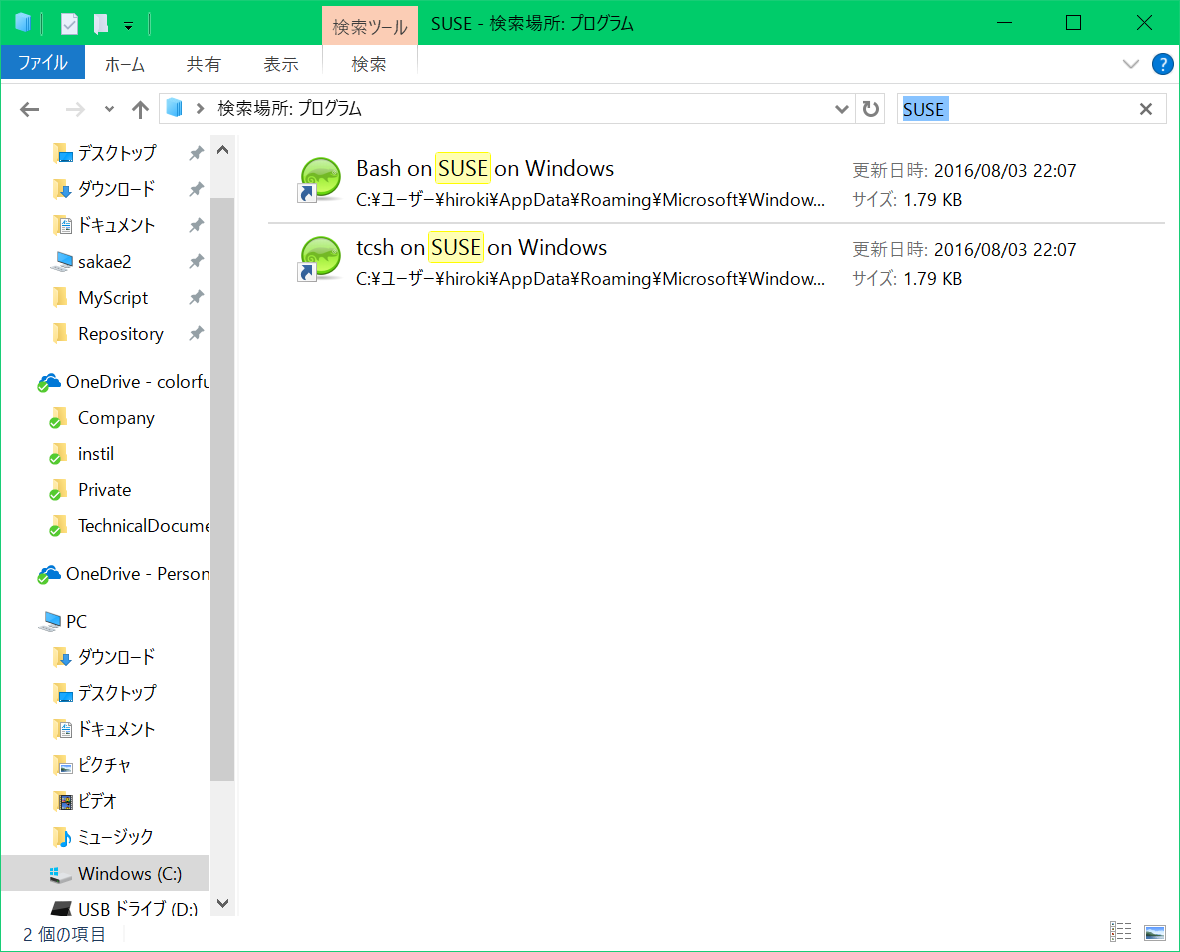Viewport: 1180px width, 952px height.
Task: Open the 検索 ribbon tab
Action: pos(369,64)
